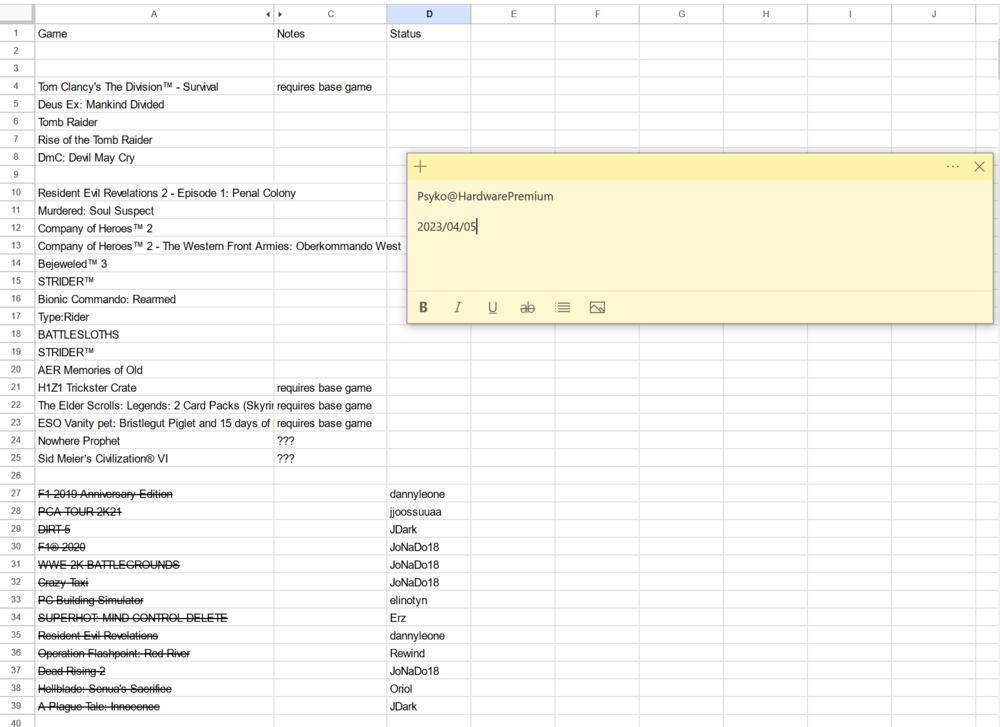This screenshot has height=727, width=1000.
Task: Select the 'H1Z1 Trickster Crate' cell
Action: click(154, 388)
